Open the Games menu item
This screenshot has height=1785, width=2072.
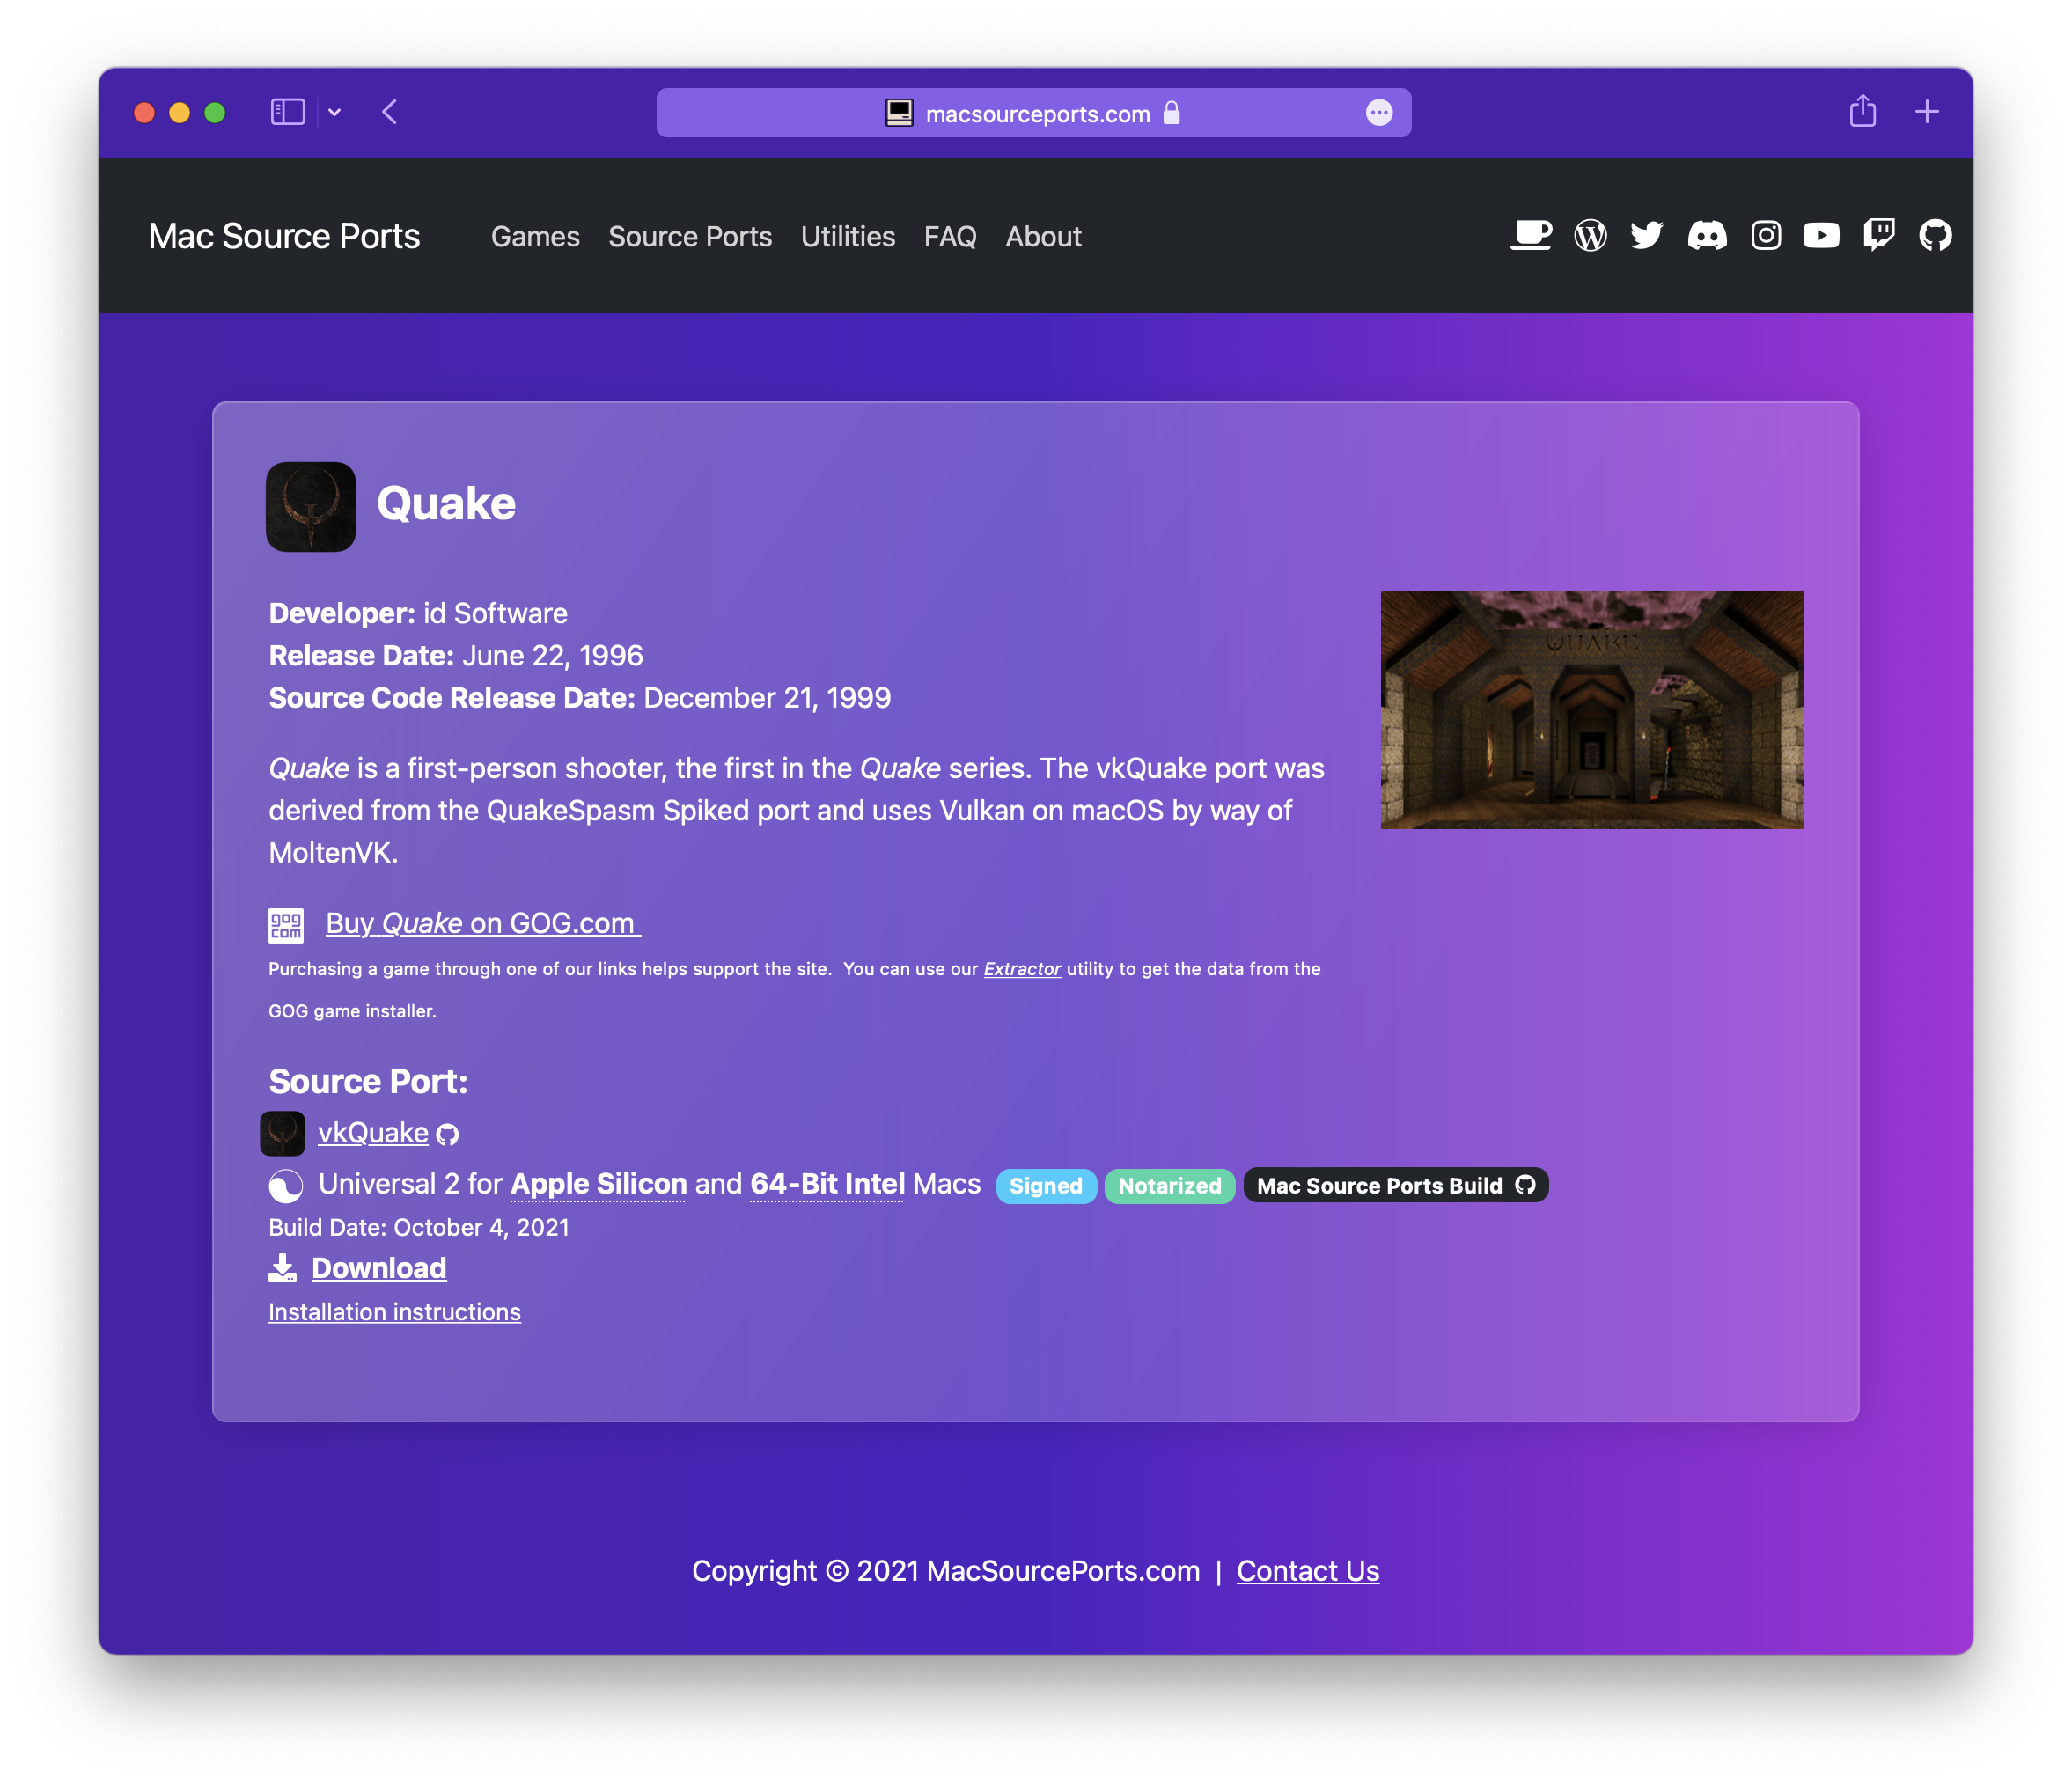click(x=534, y=236)
